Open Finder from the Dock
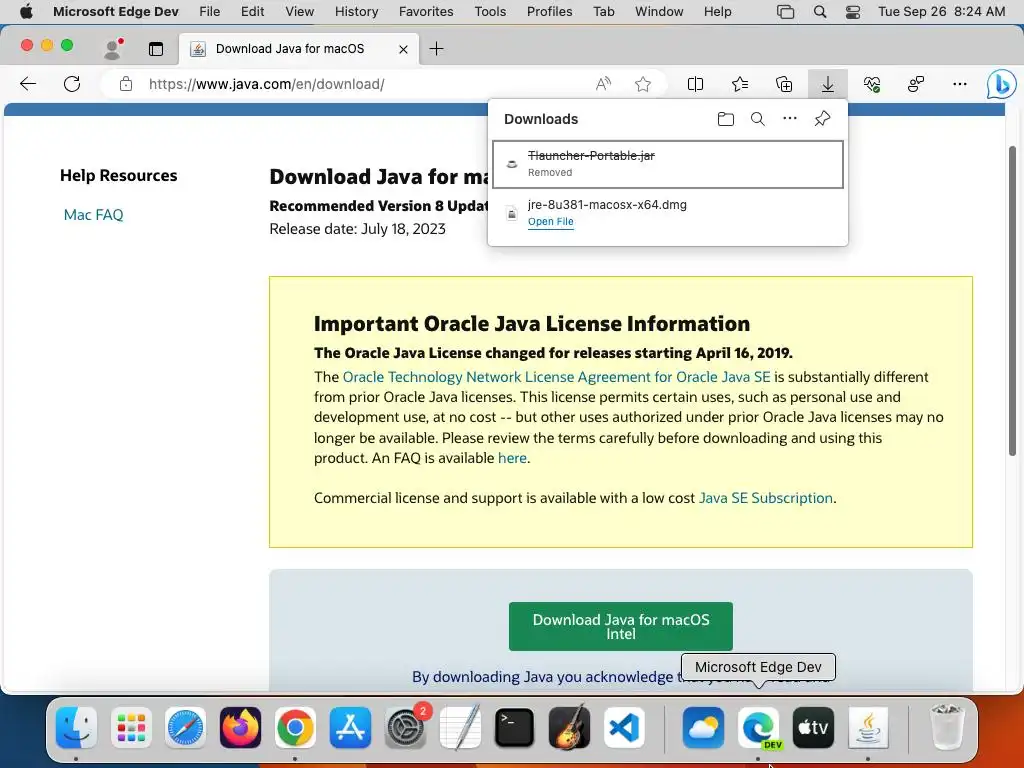Image resolution: width=1024 pixels, height=768 pixels. click(76, 727)
